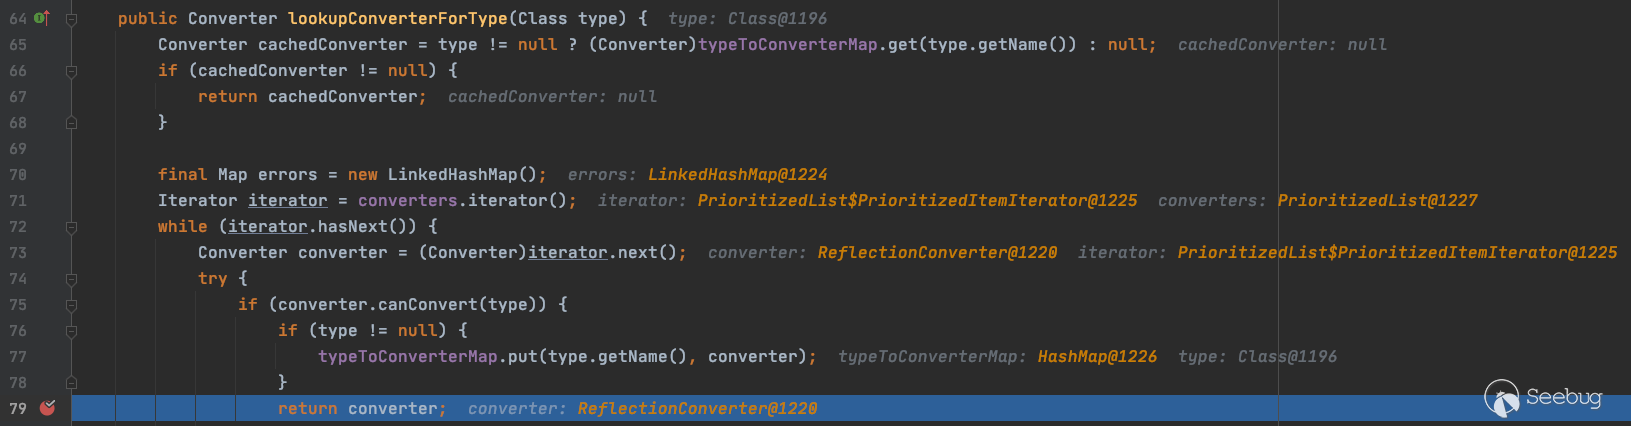The image size is (1631, 426).
Task: Click the implements-method gutter icon on line 64
Action: [x=42, y=18]
